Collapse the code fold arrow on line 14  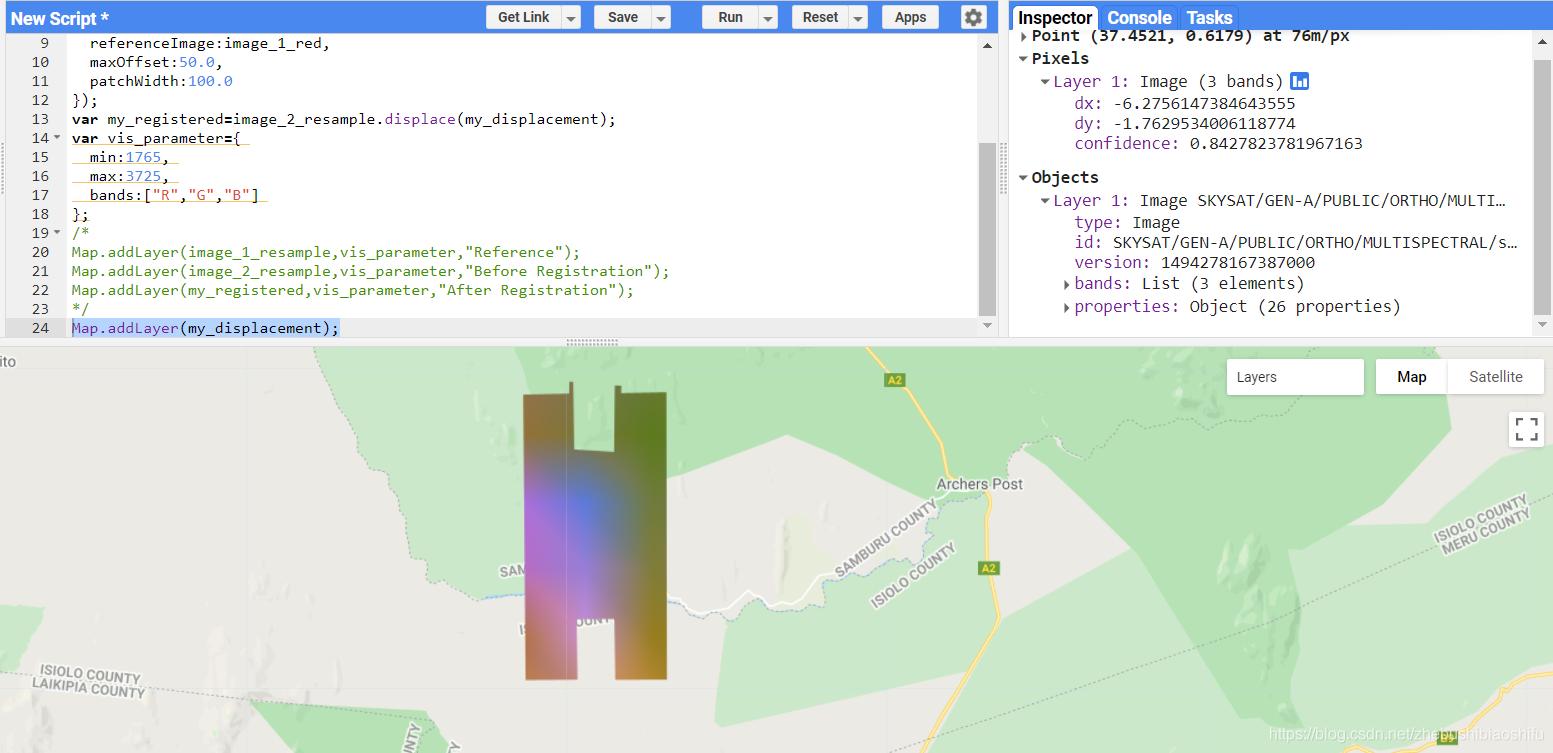pyautogui.click(x=57, y=138)
